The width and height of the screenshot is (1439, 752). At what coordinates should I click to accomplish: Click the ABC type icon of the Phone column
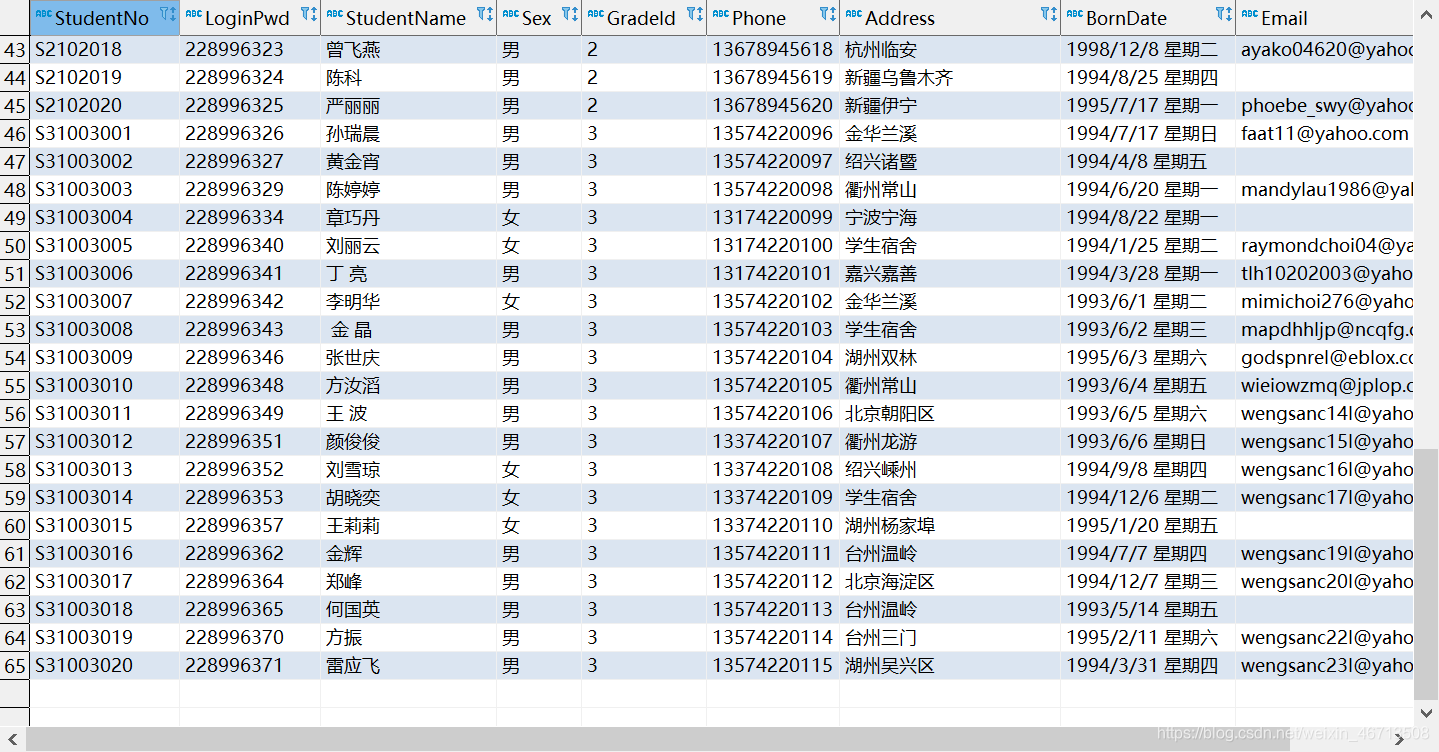click(x=720, y=15)
